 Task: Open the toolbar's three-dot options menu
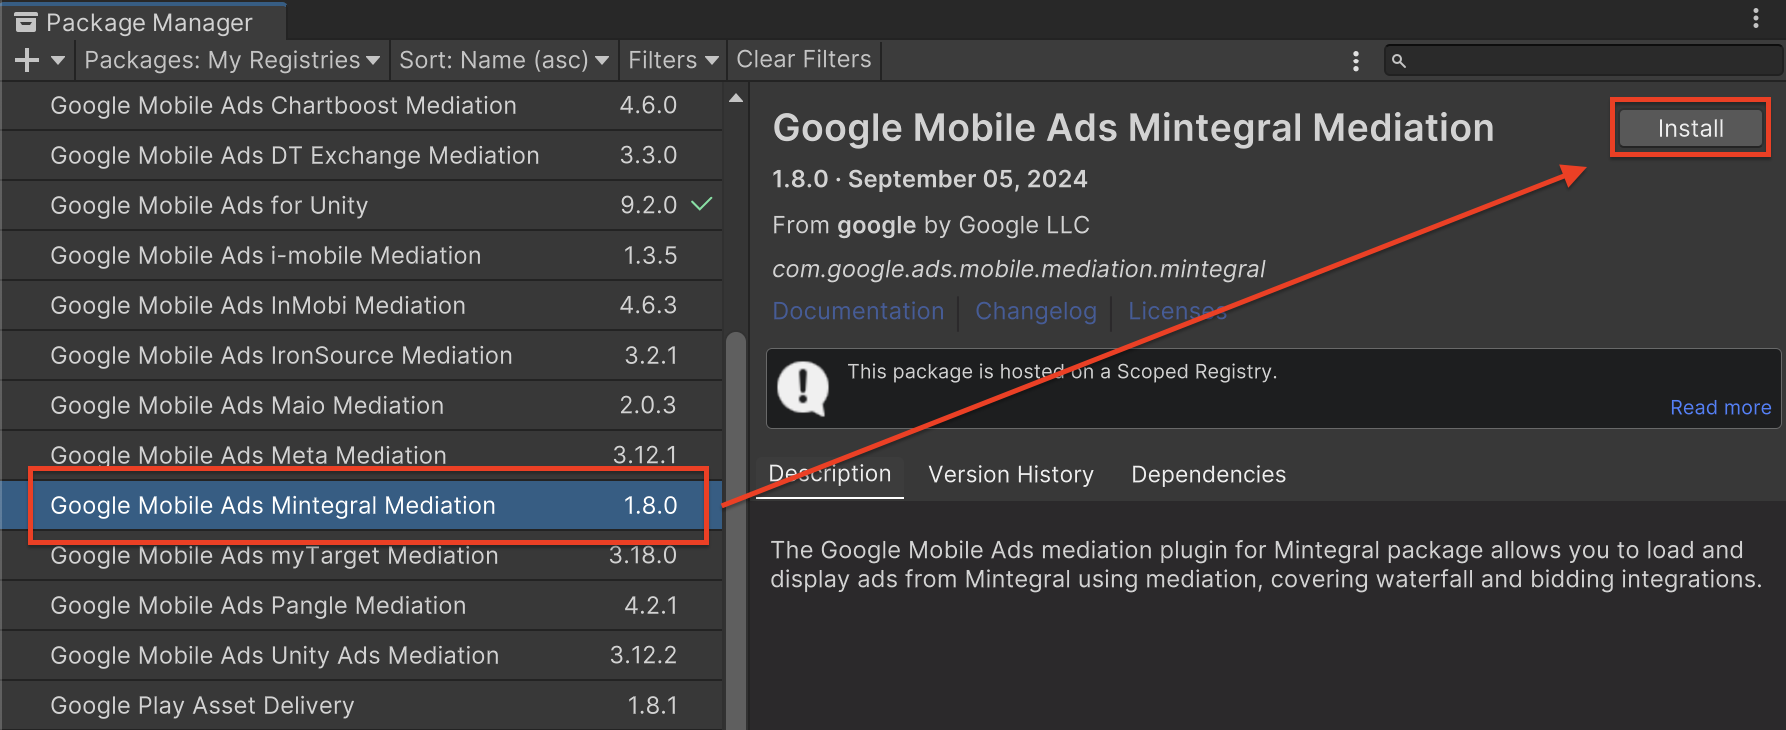click(1355, 61)
